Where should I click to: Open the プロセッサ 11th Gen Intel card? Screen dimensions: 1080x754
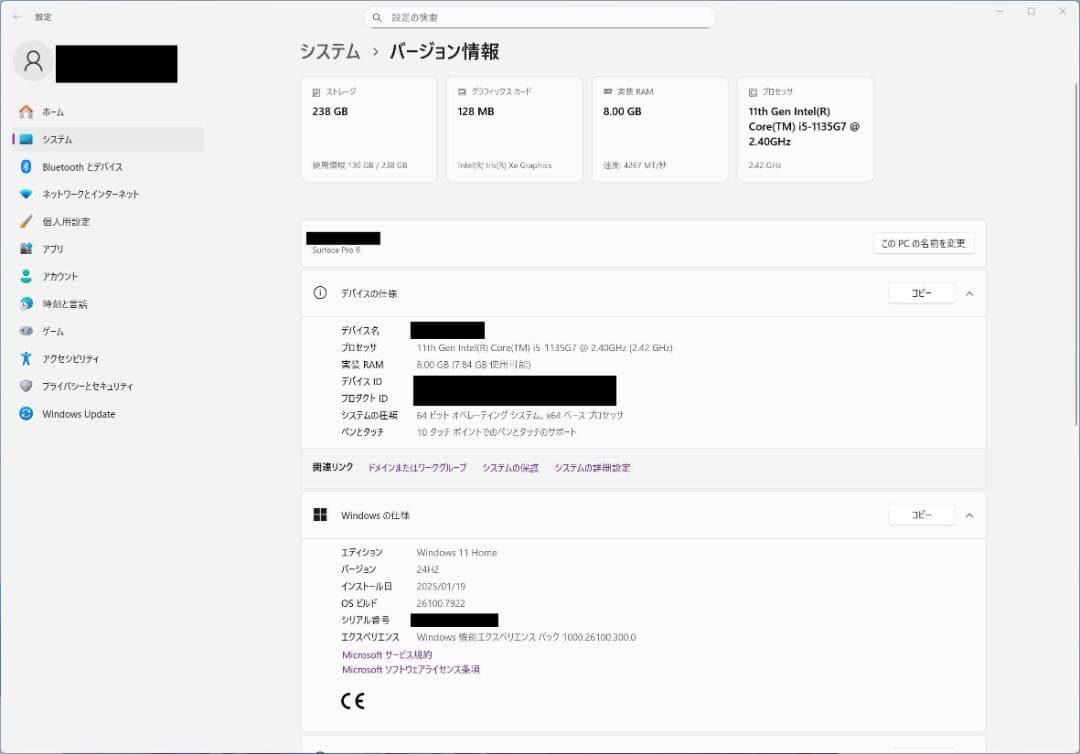tap(805, 129)
